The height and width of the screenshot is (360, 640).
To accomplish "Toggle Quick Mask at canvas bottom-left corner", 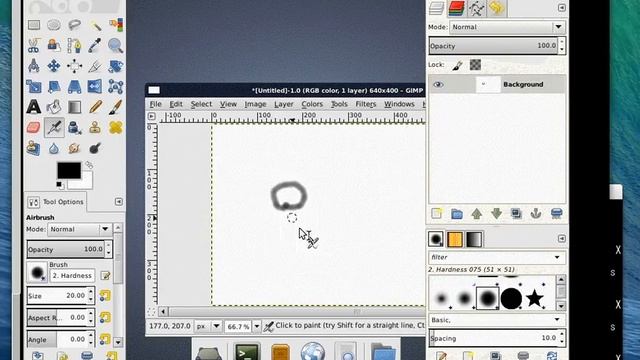I will tap(151, 312).
